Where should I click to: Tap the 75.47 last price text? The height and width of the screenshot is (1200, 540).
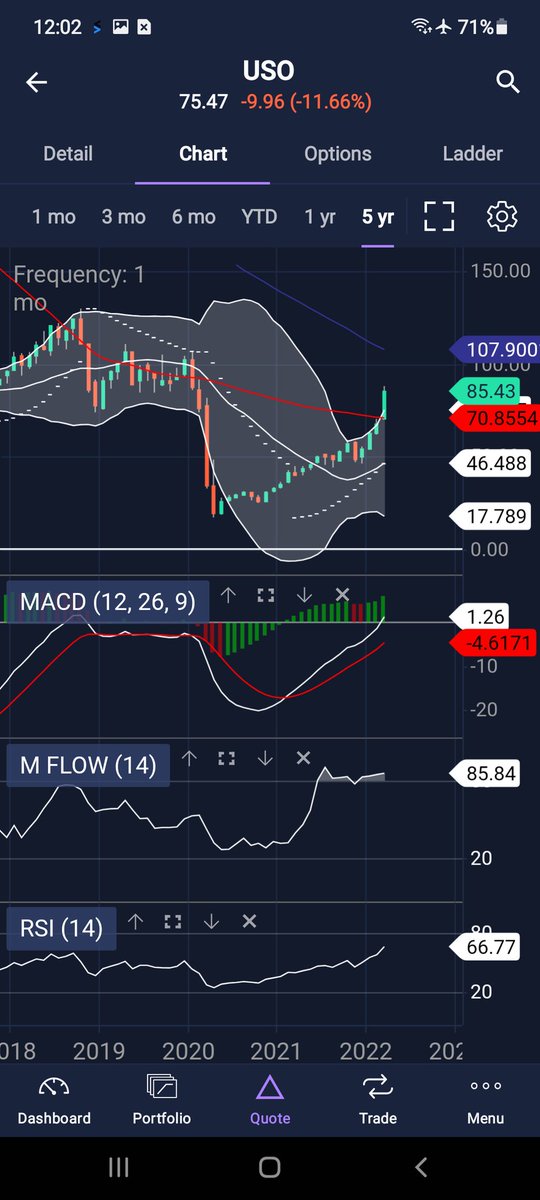[203, 102]
